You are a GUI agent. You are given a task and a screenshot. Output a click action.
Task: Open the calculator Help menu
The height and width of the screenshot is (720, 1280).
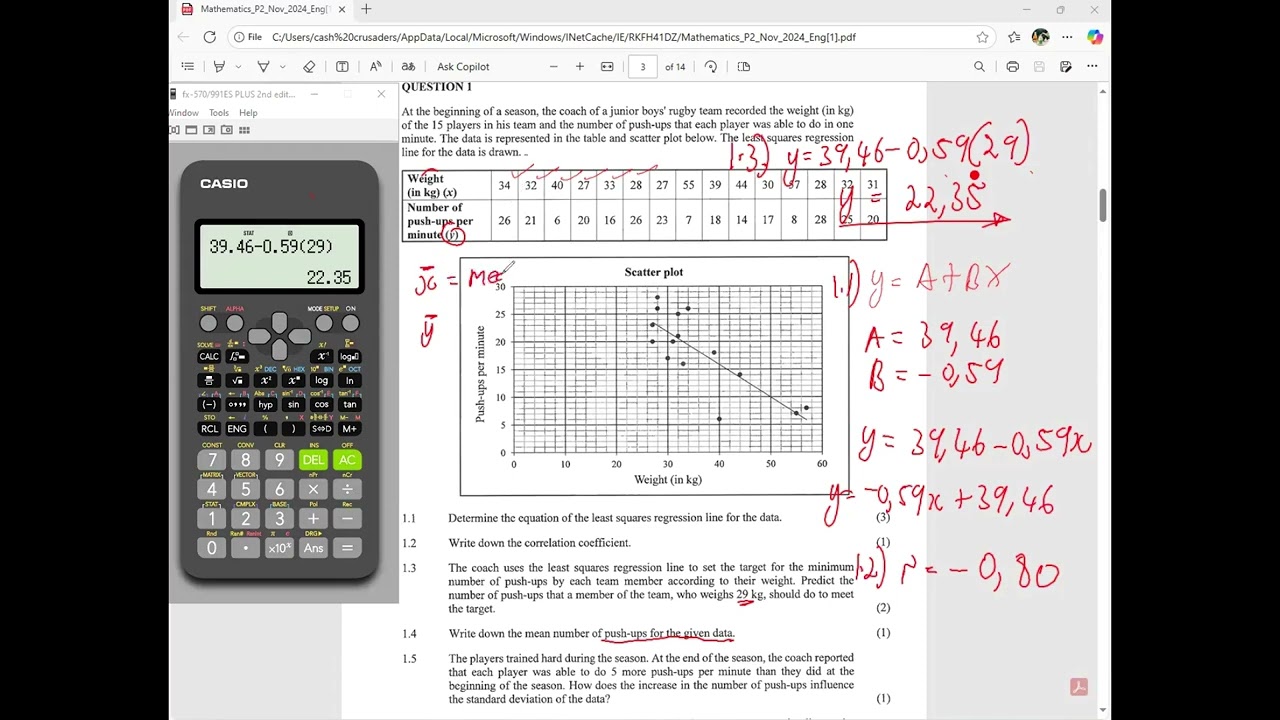[x=248, y=113]
